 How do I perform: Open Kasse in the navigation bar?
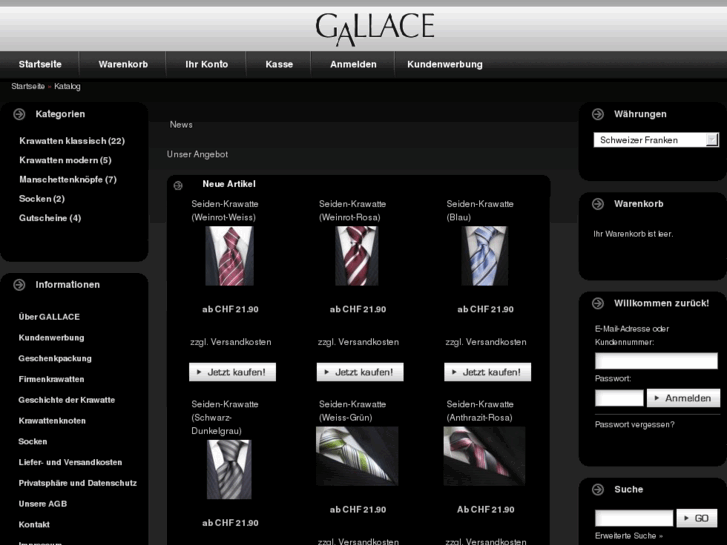click(x=279, y=64)
